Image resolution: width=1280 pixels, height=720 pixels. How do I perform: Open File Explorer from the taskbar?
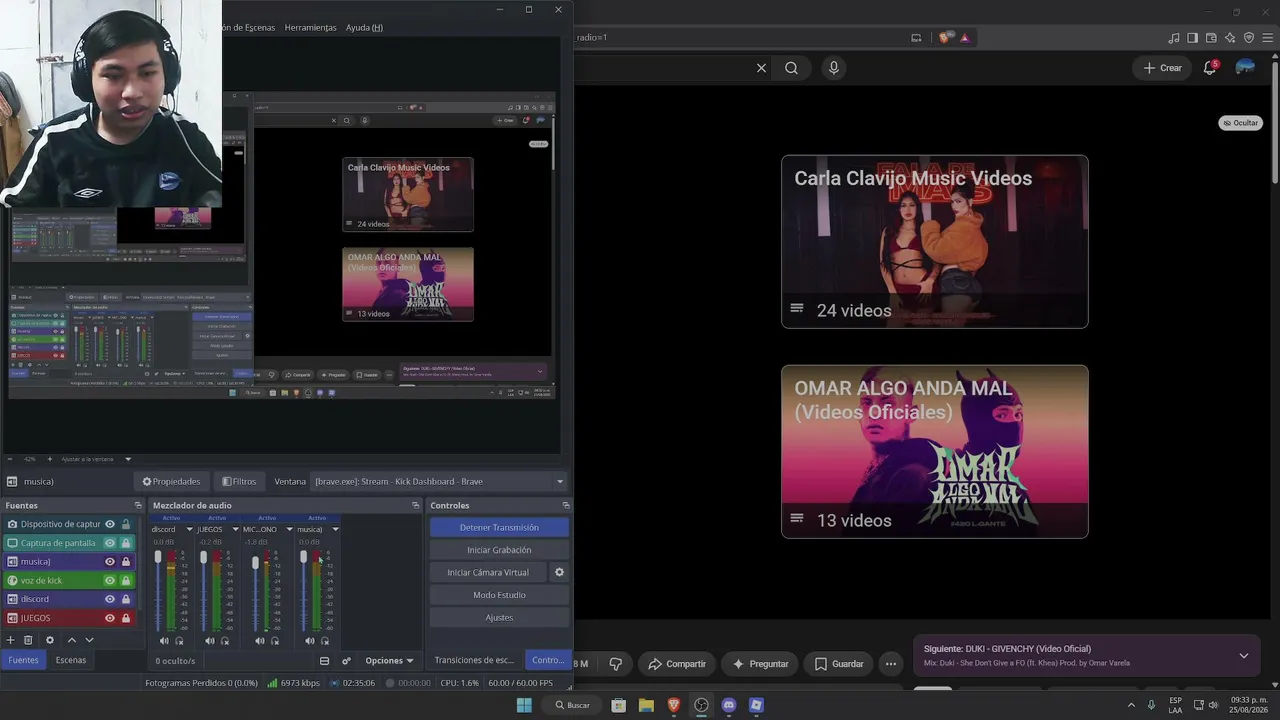click(x=646, y=705)
